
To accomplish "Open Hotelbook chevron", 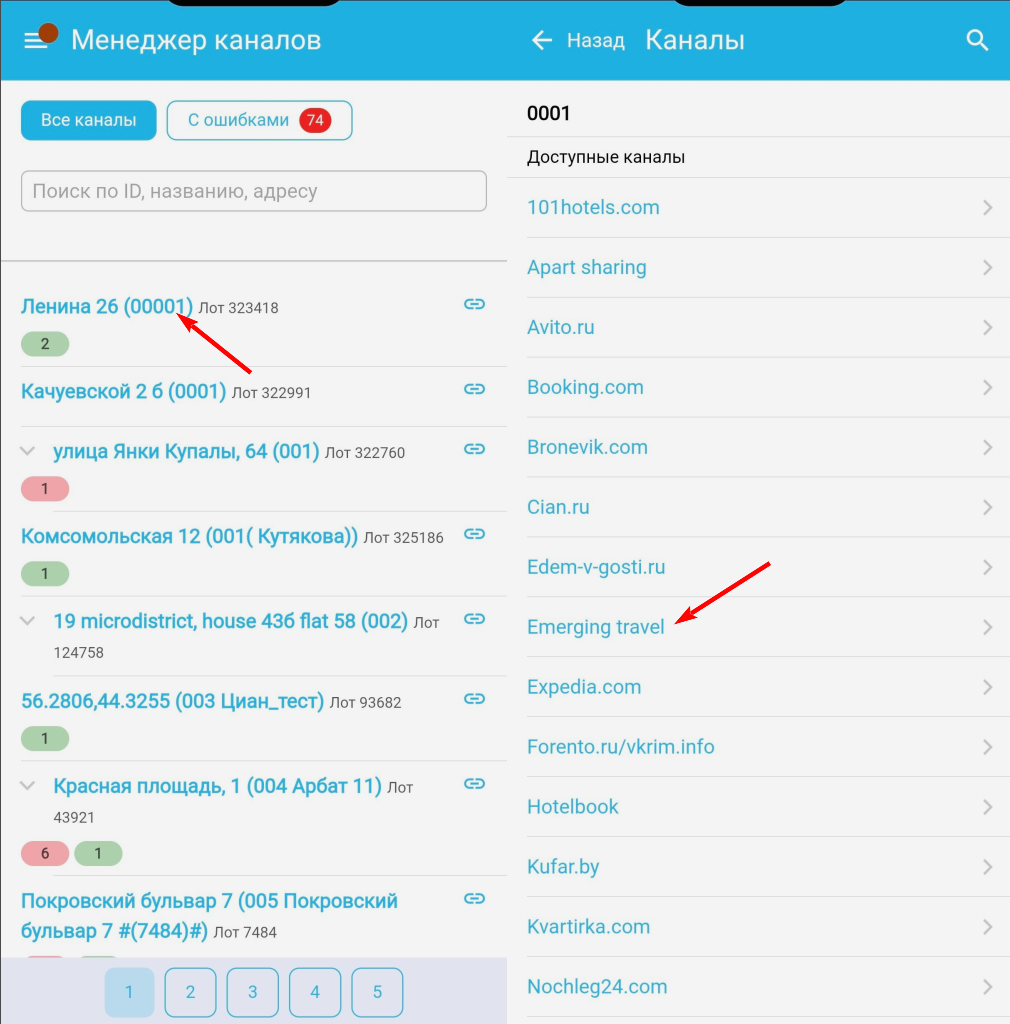I will pos(987,807).
